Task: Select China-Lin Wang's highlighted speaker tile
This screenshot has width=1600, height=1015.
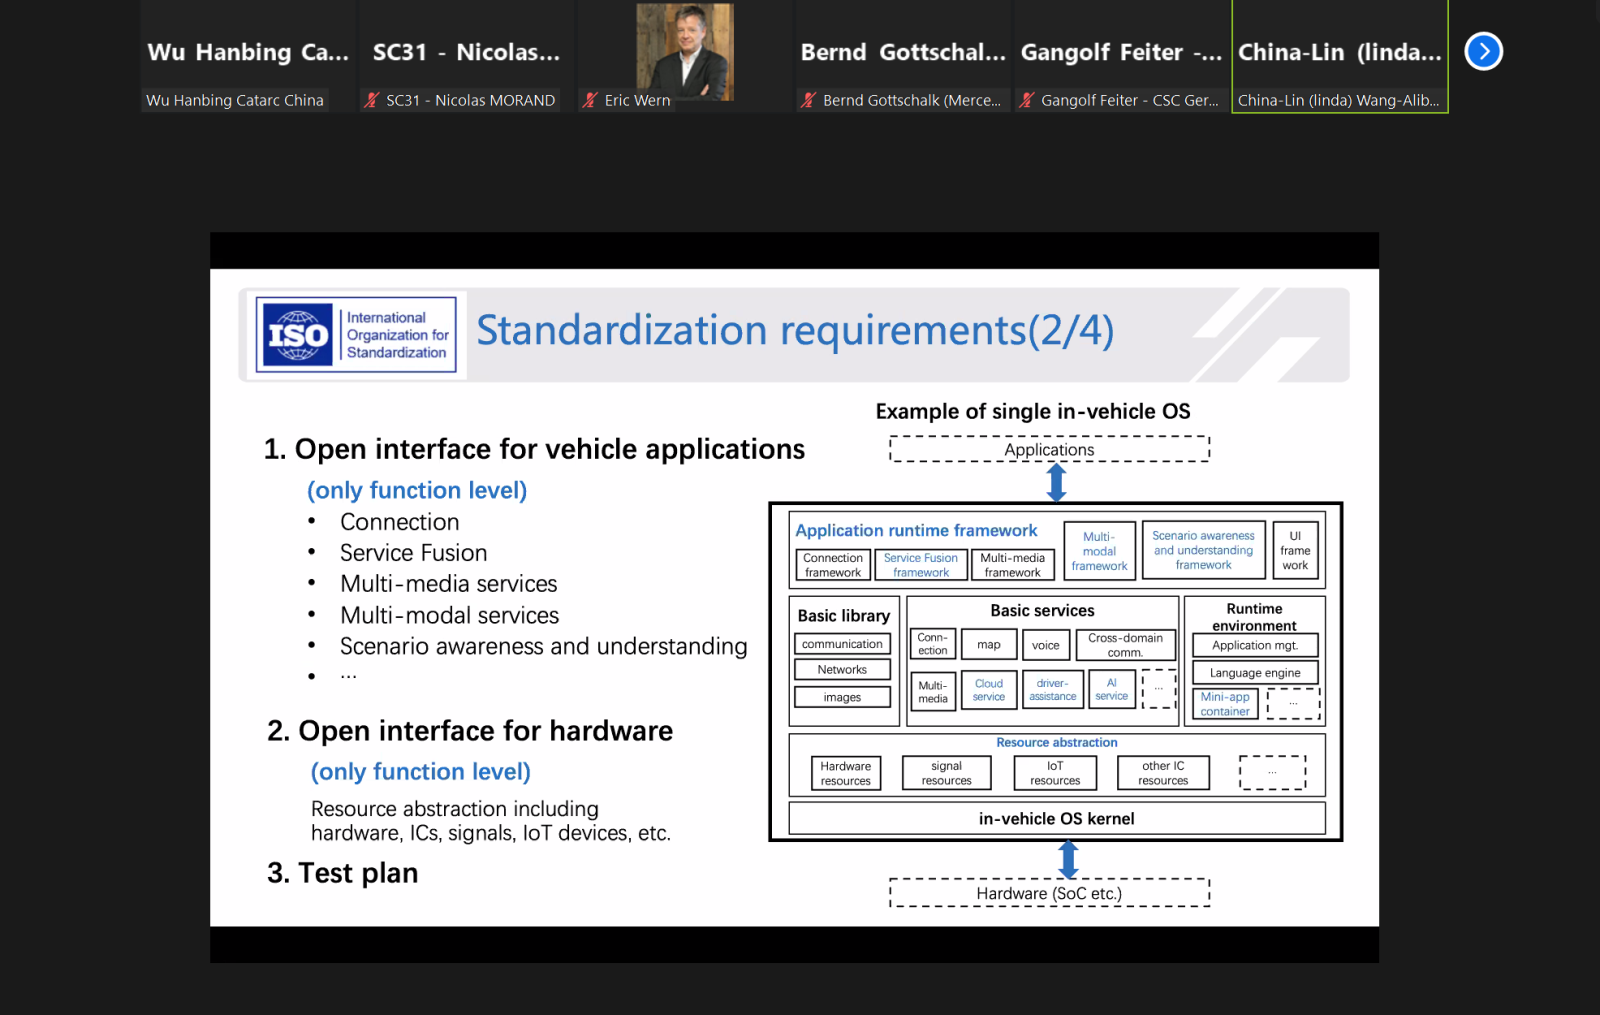Action: point(1339,56)
